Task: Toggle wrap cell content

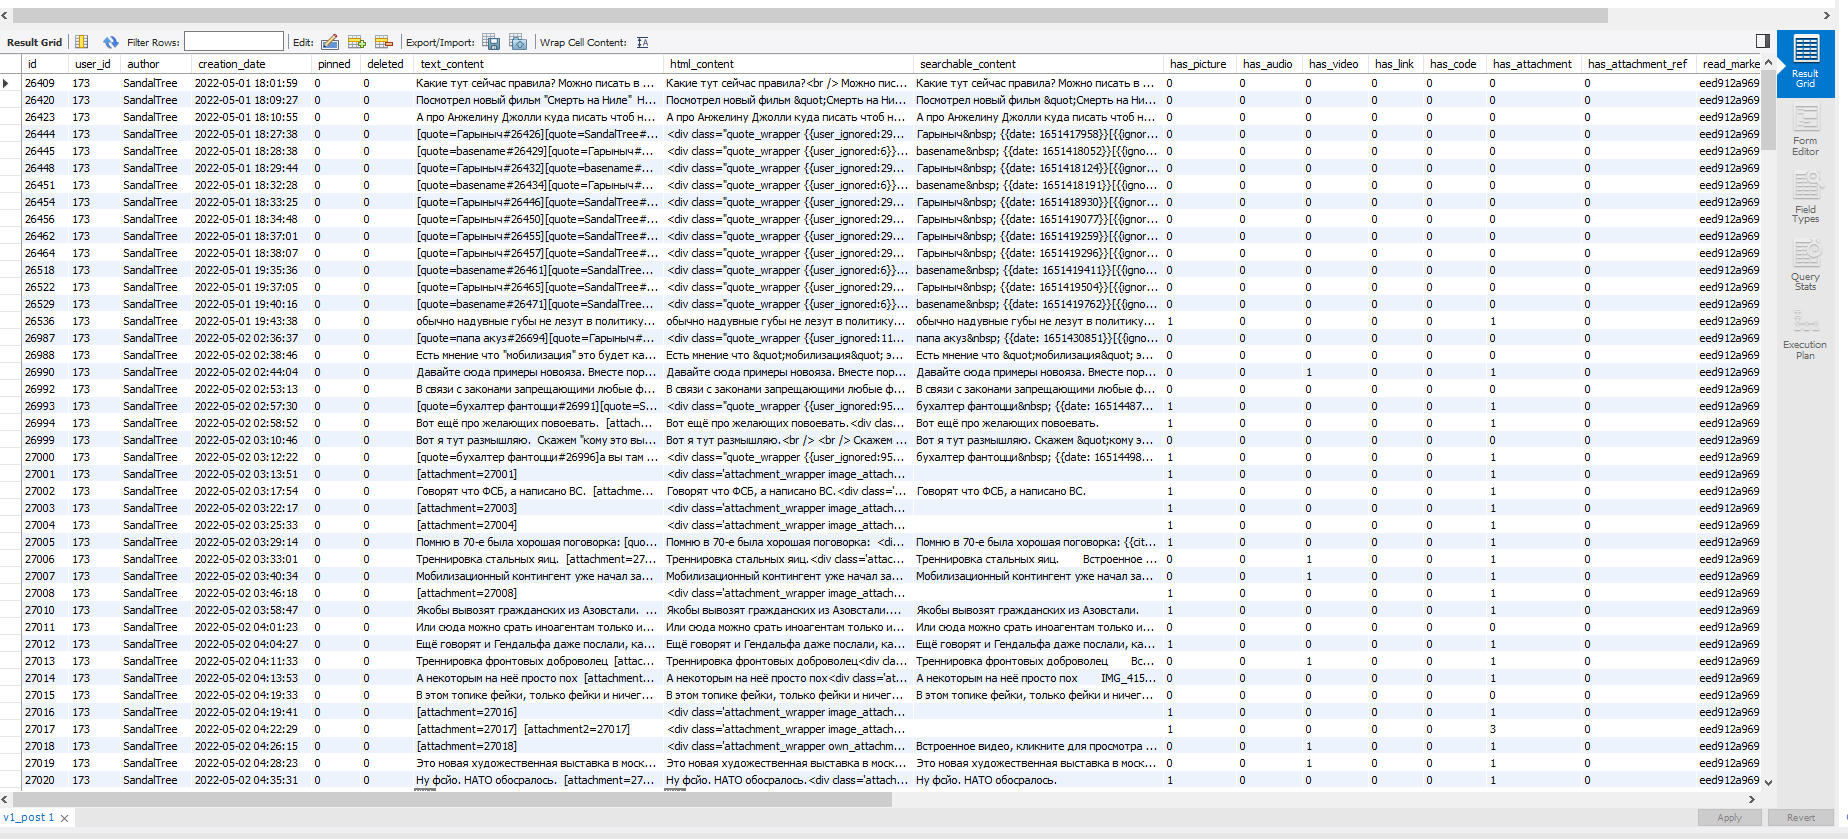Action: 643,42
